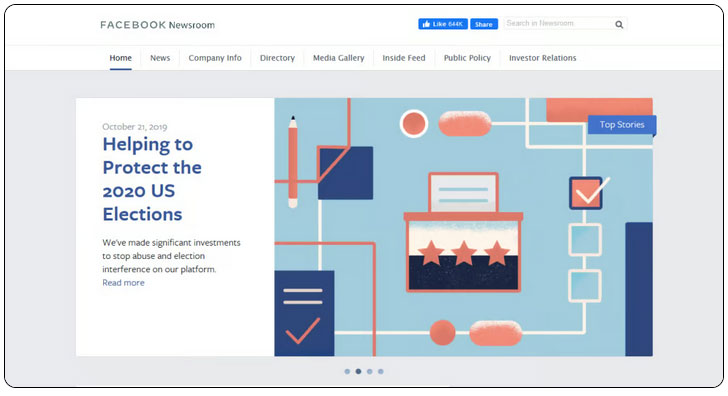Click the Facebook Like button
728x396 pixels.
(x=443, y=24)
